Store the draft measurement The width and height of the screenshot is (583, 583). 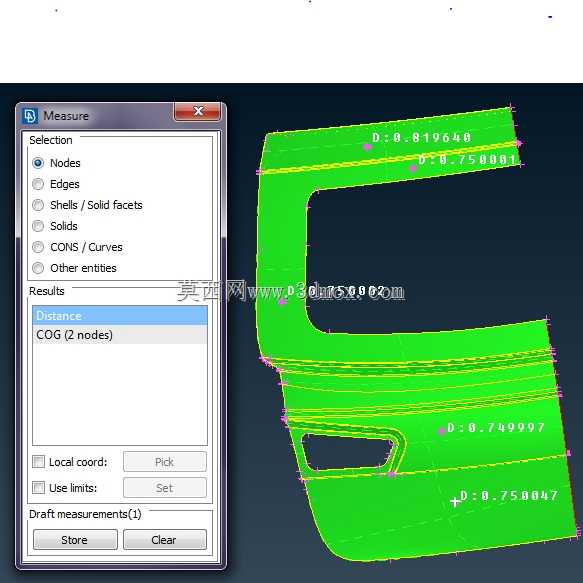[x=75, y=539]
